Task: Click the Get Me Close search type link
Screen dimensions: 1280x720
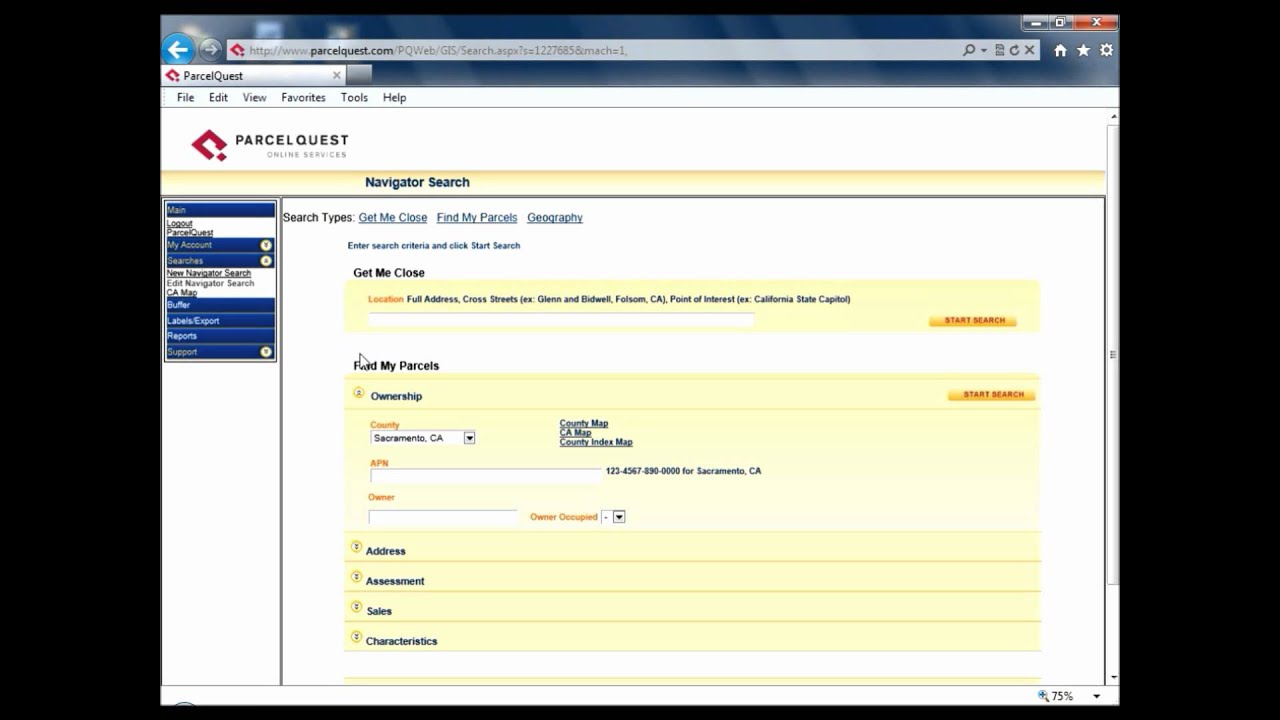Action: (393, 218)
